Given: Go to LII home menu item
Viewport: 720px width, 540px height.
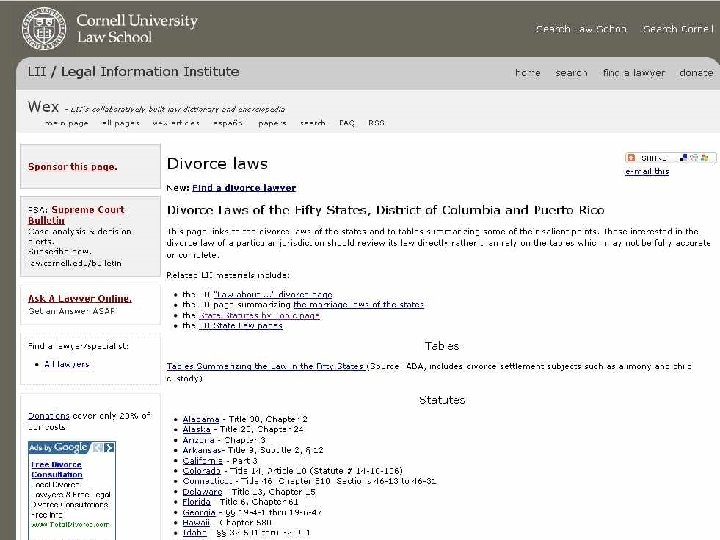Looking at the screenshot, I should (527, 73).
